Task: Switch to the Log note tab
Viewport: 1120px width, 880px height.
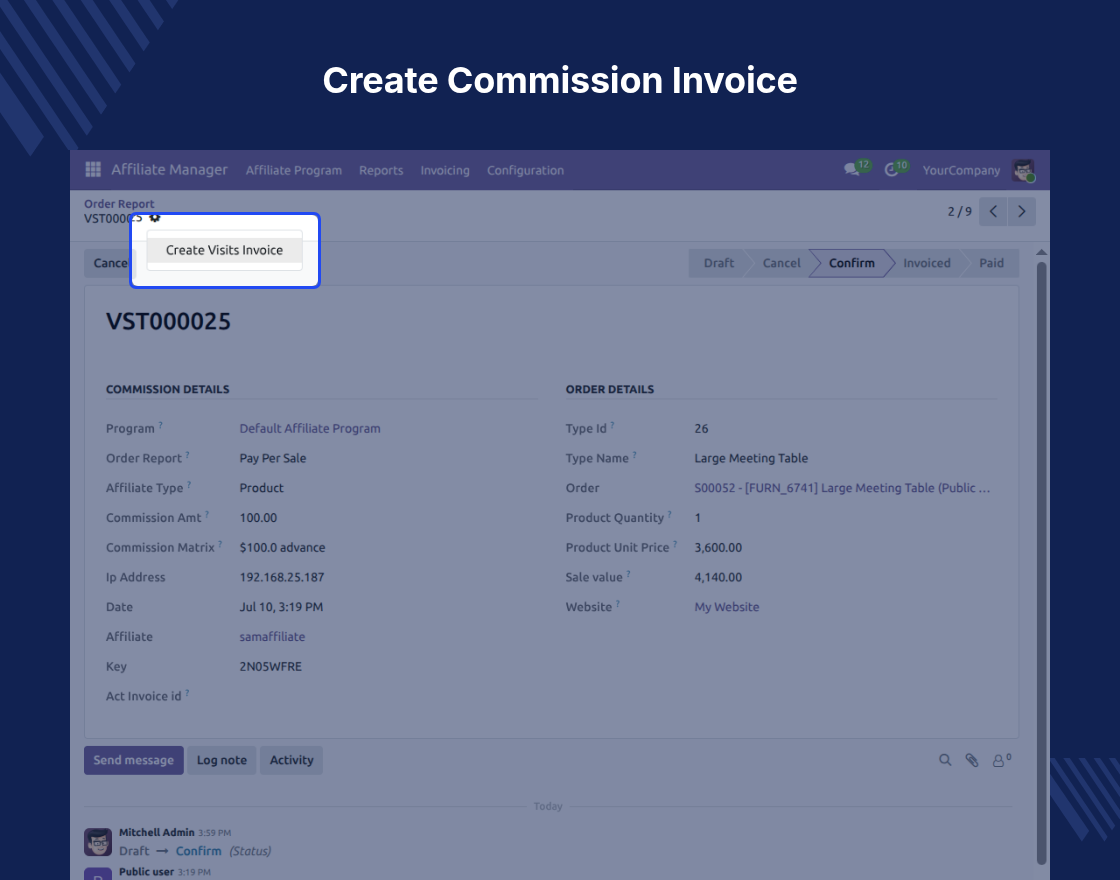Action: (x=221, y=760)
